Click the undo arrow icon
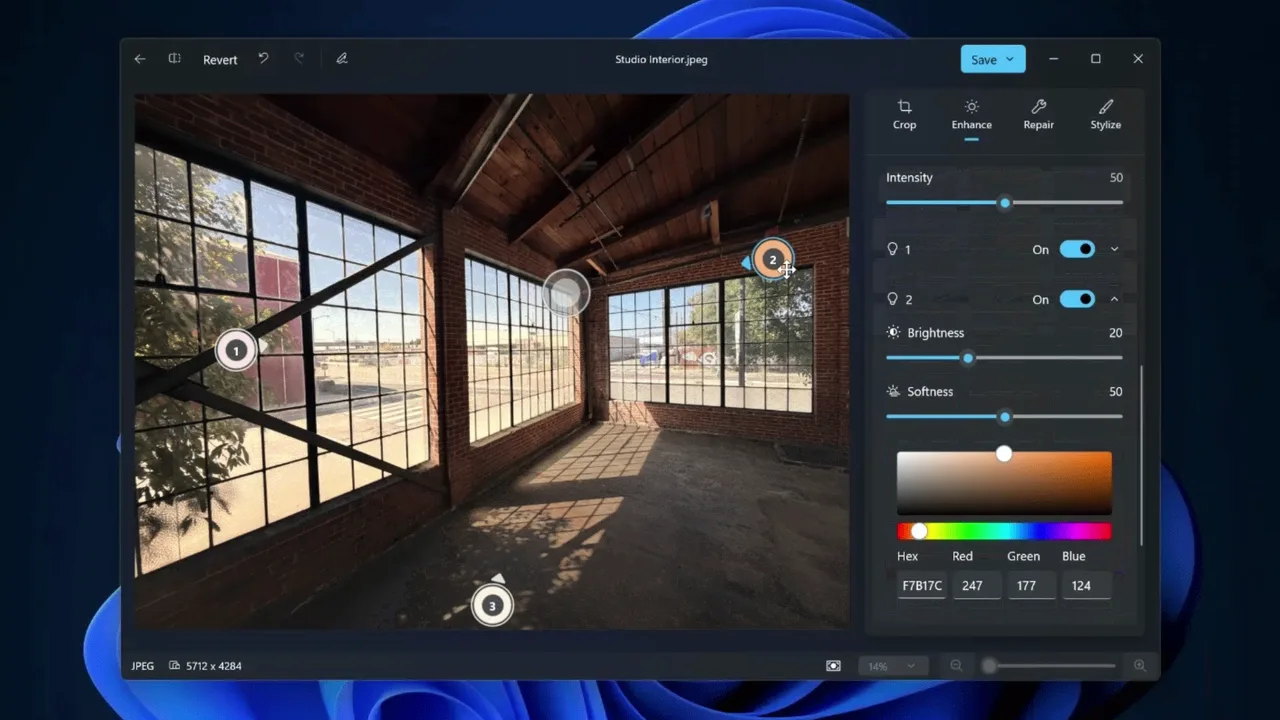This screenshot has height=720, width=1280. point(263,59)
